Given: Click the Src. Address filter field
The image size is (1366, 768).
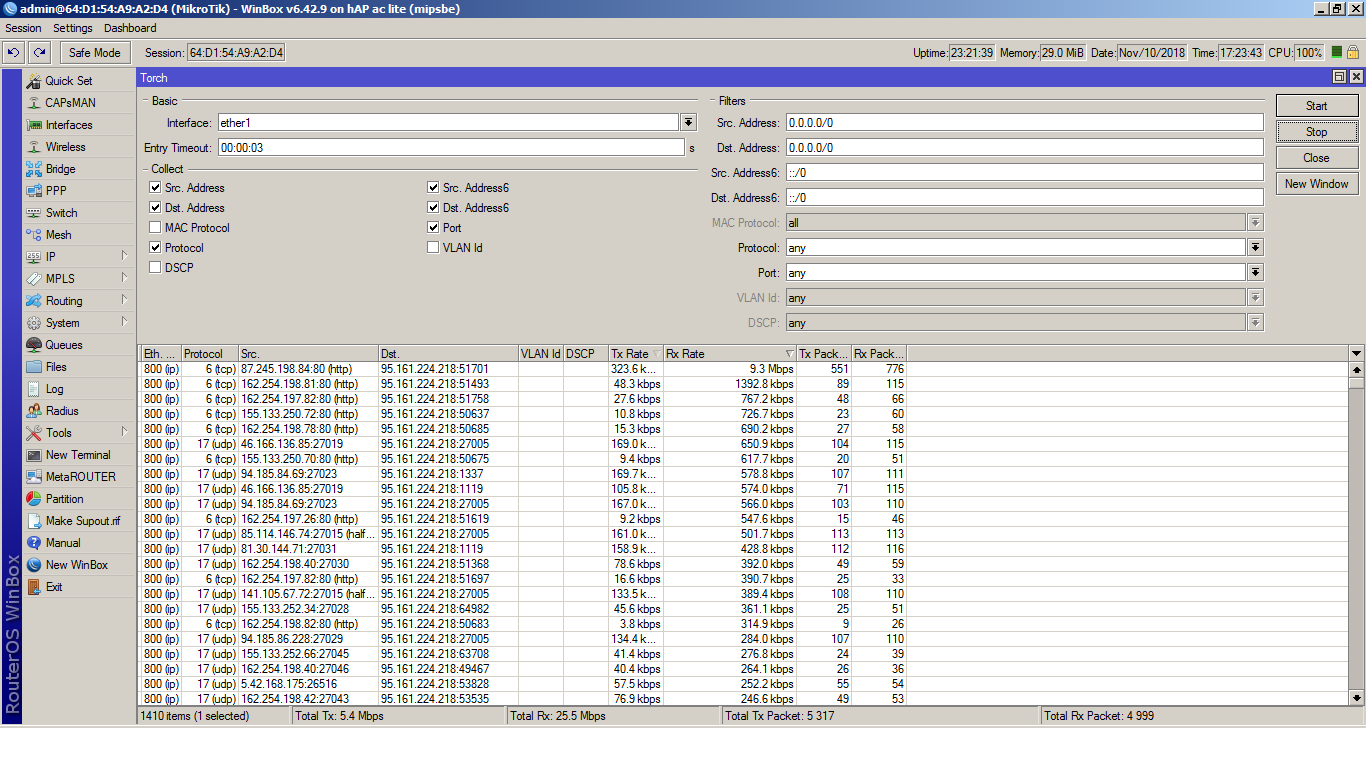Looking at the screenshot, I should coord(1024,123).
